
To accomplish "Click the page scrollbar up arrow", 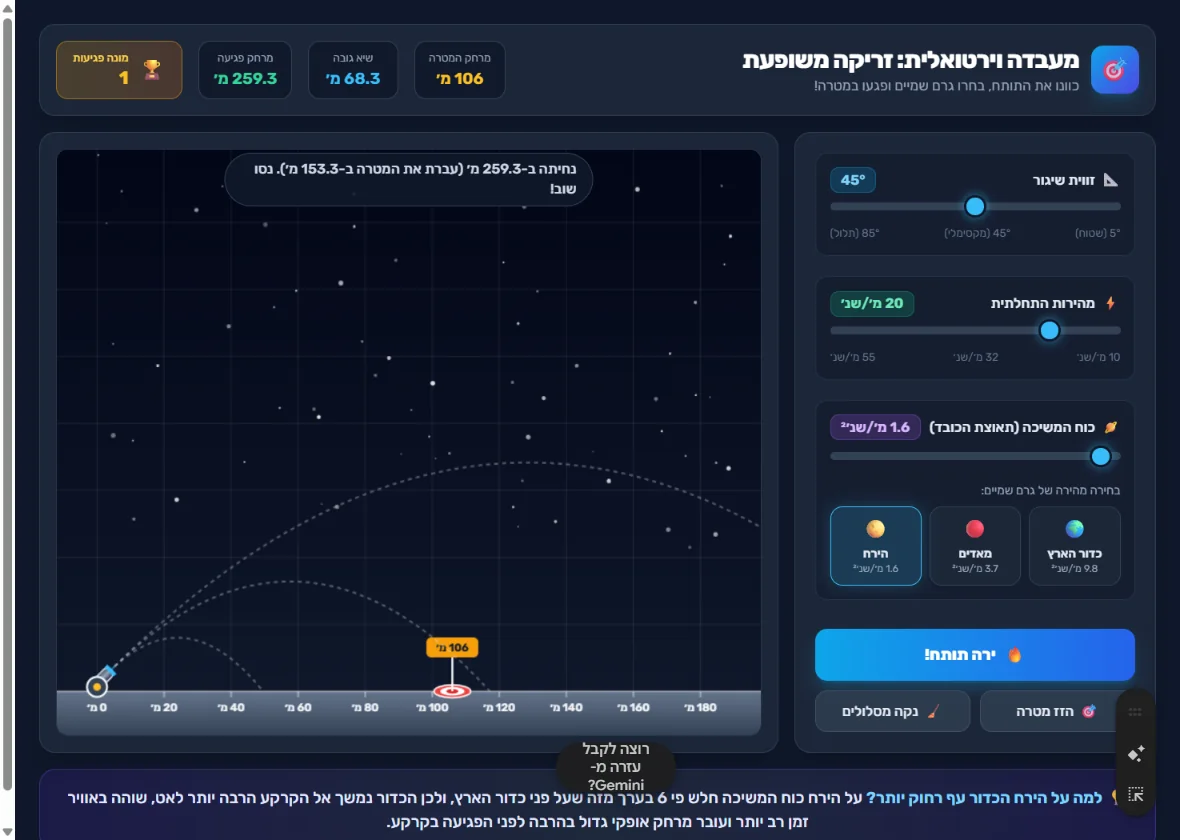I will 7,8.
